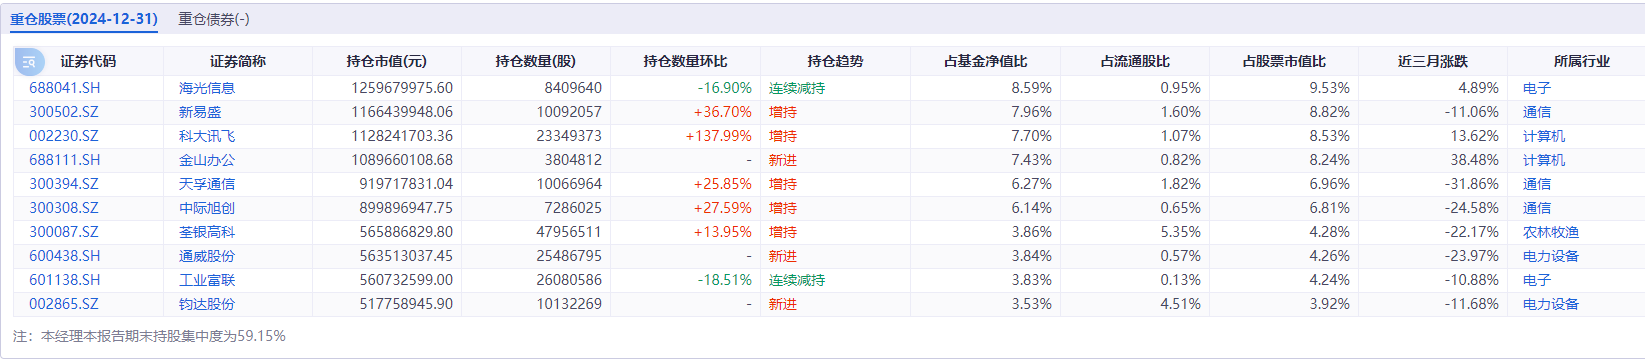
Task: Open stock code 601138.SH
Action: click(64, 280)
